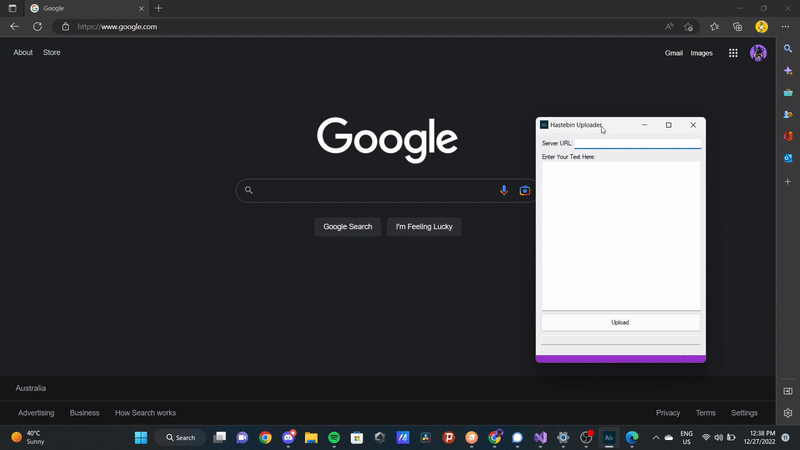Open the About link on Google page
The width and height of the screenshot is (800, 450).
(x=23, y=53)
